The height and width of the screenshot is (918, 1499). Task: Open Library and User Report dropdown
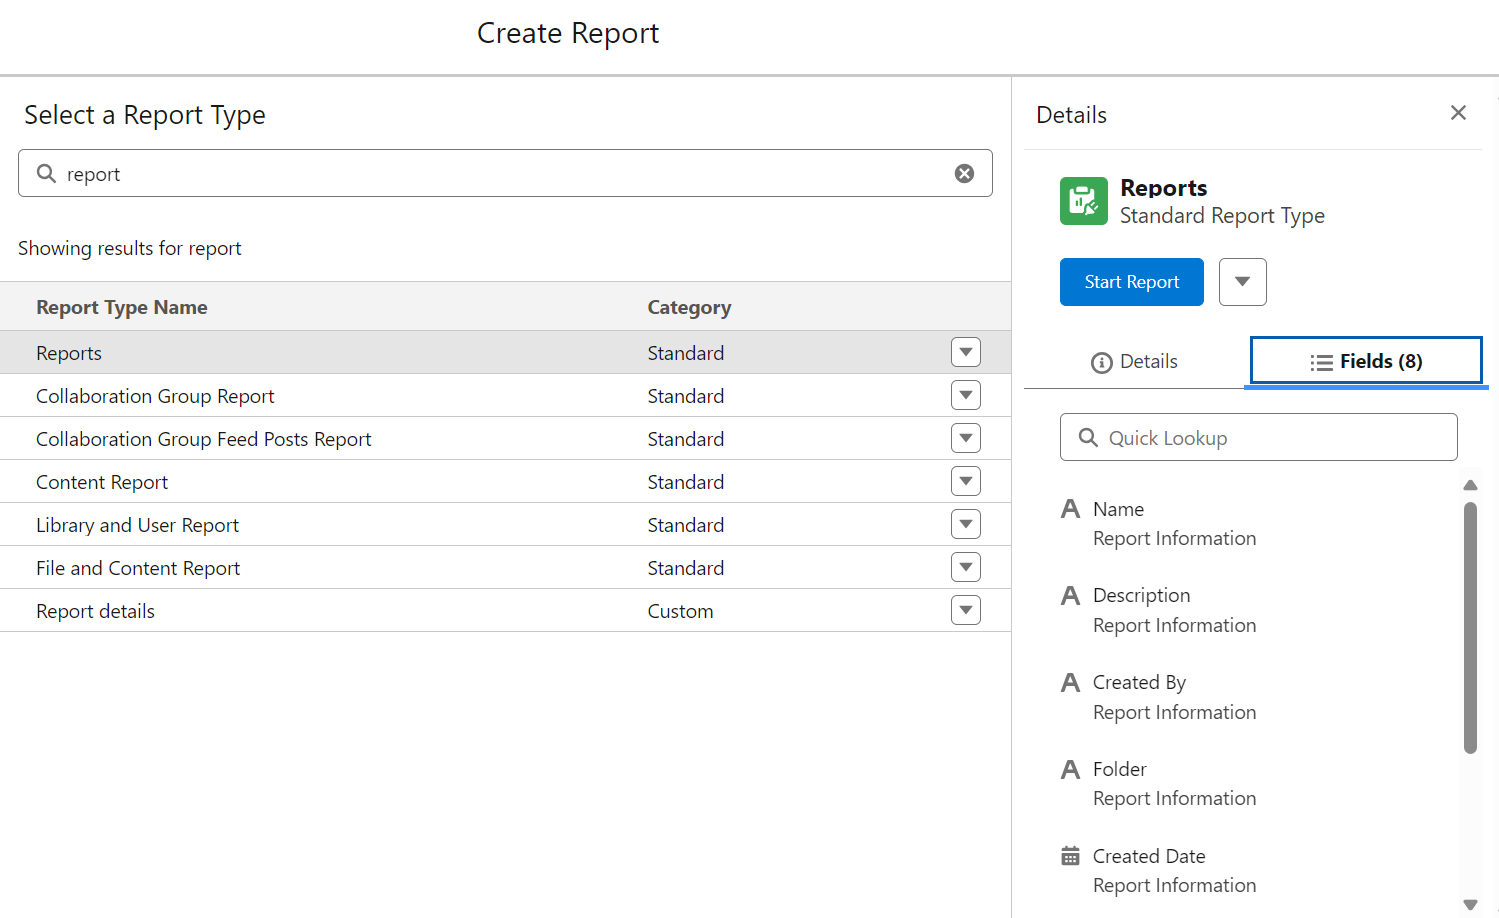click(966, 524)
